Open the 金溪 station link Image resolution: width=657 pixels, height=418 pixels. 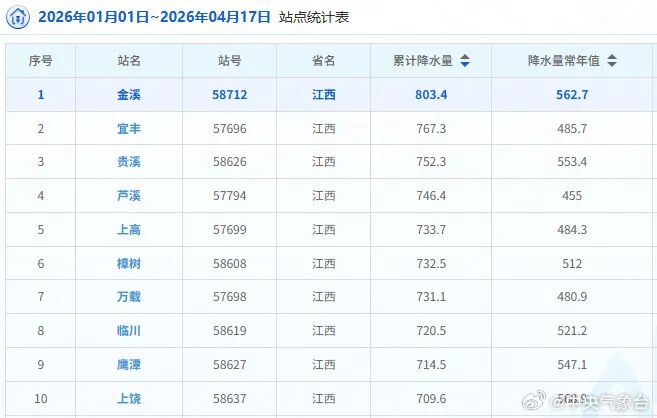[129, 95]
